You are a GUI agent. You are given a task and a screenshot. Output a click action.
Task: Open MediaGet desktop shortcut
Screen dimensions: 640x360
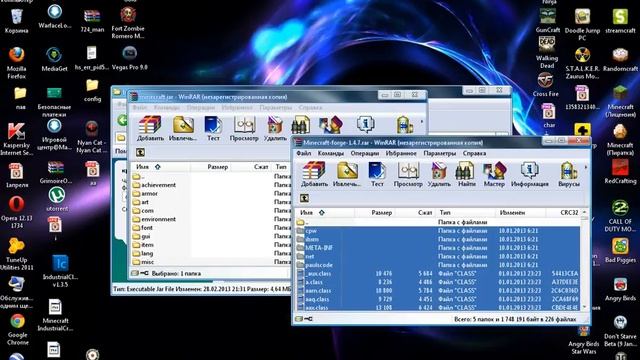(x=54, y=60)
